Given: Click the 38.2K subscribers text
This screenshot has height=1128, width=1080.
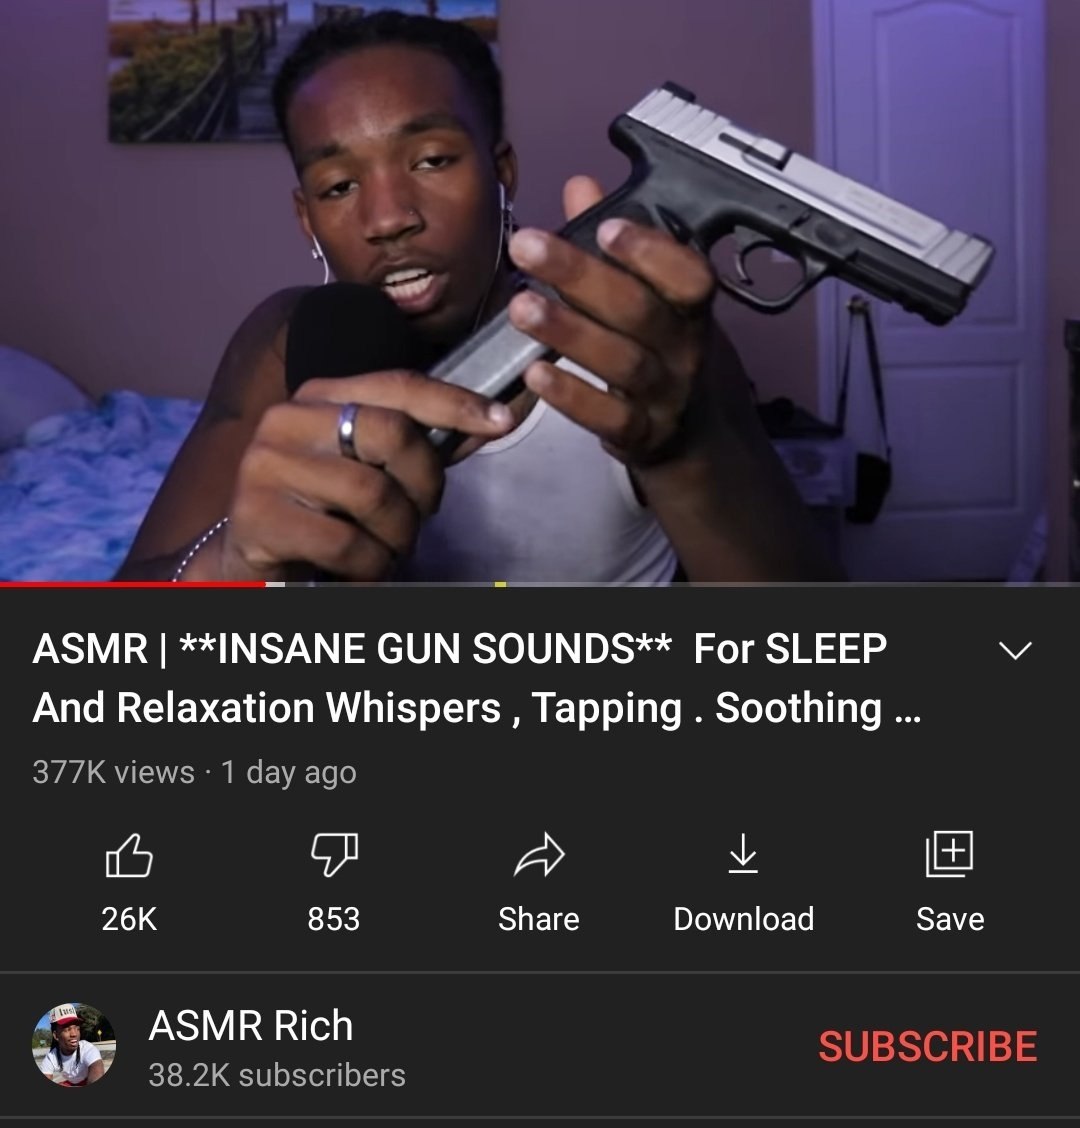Looking at the screenshot, I should click(277, 1075).
